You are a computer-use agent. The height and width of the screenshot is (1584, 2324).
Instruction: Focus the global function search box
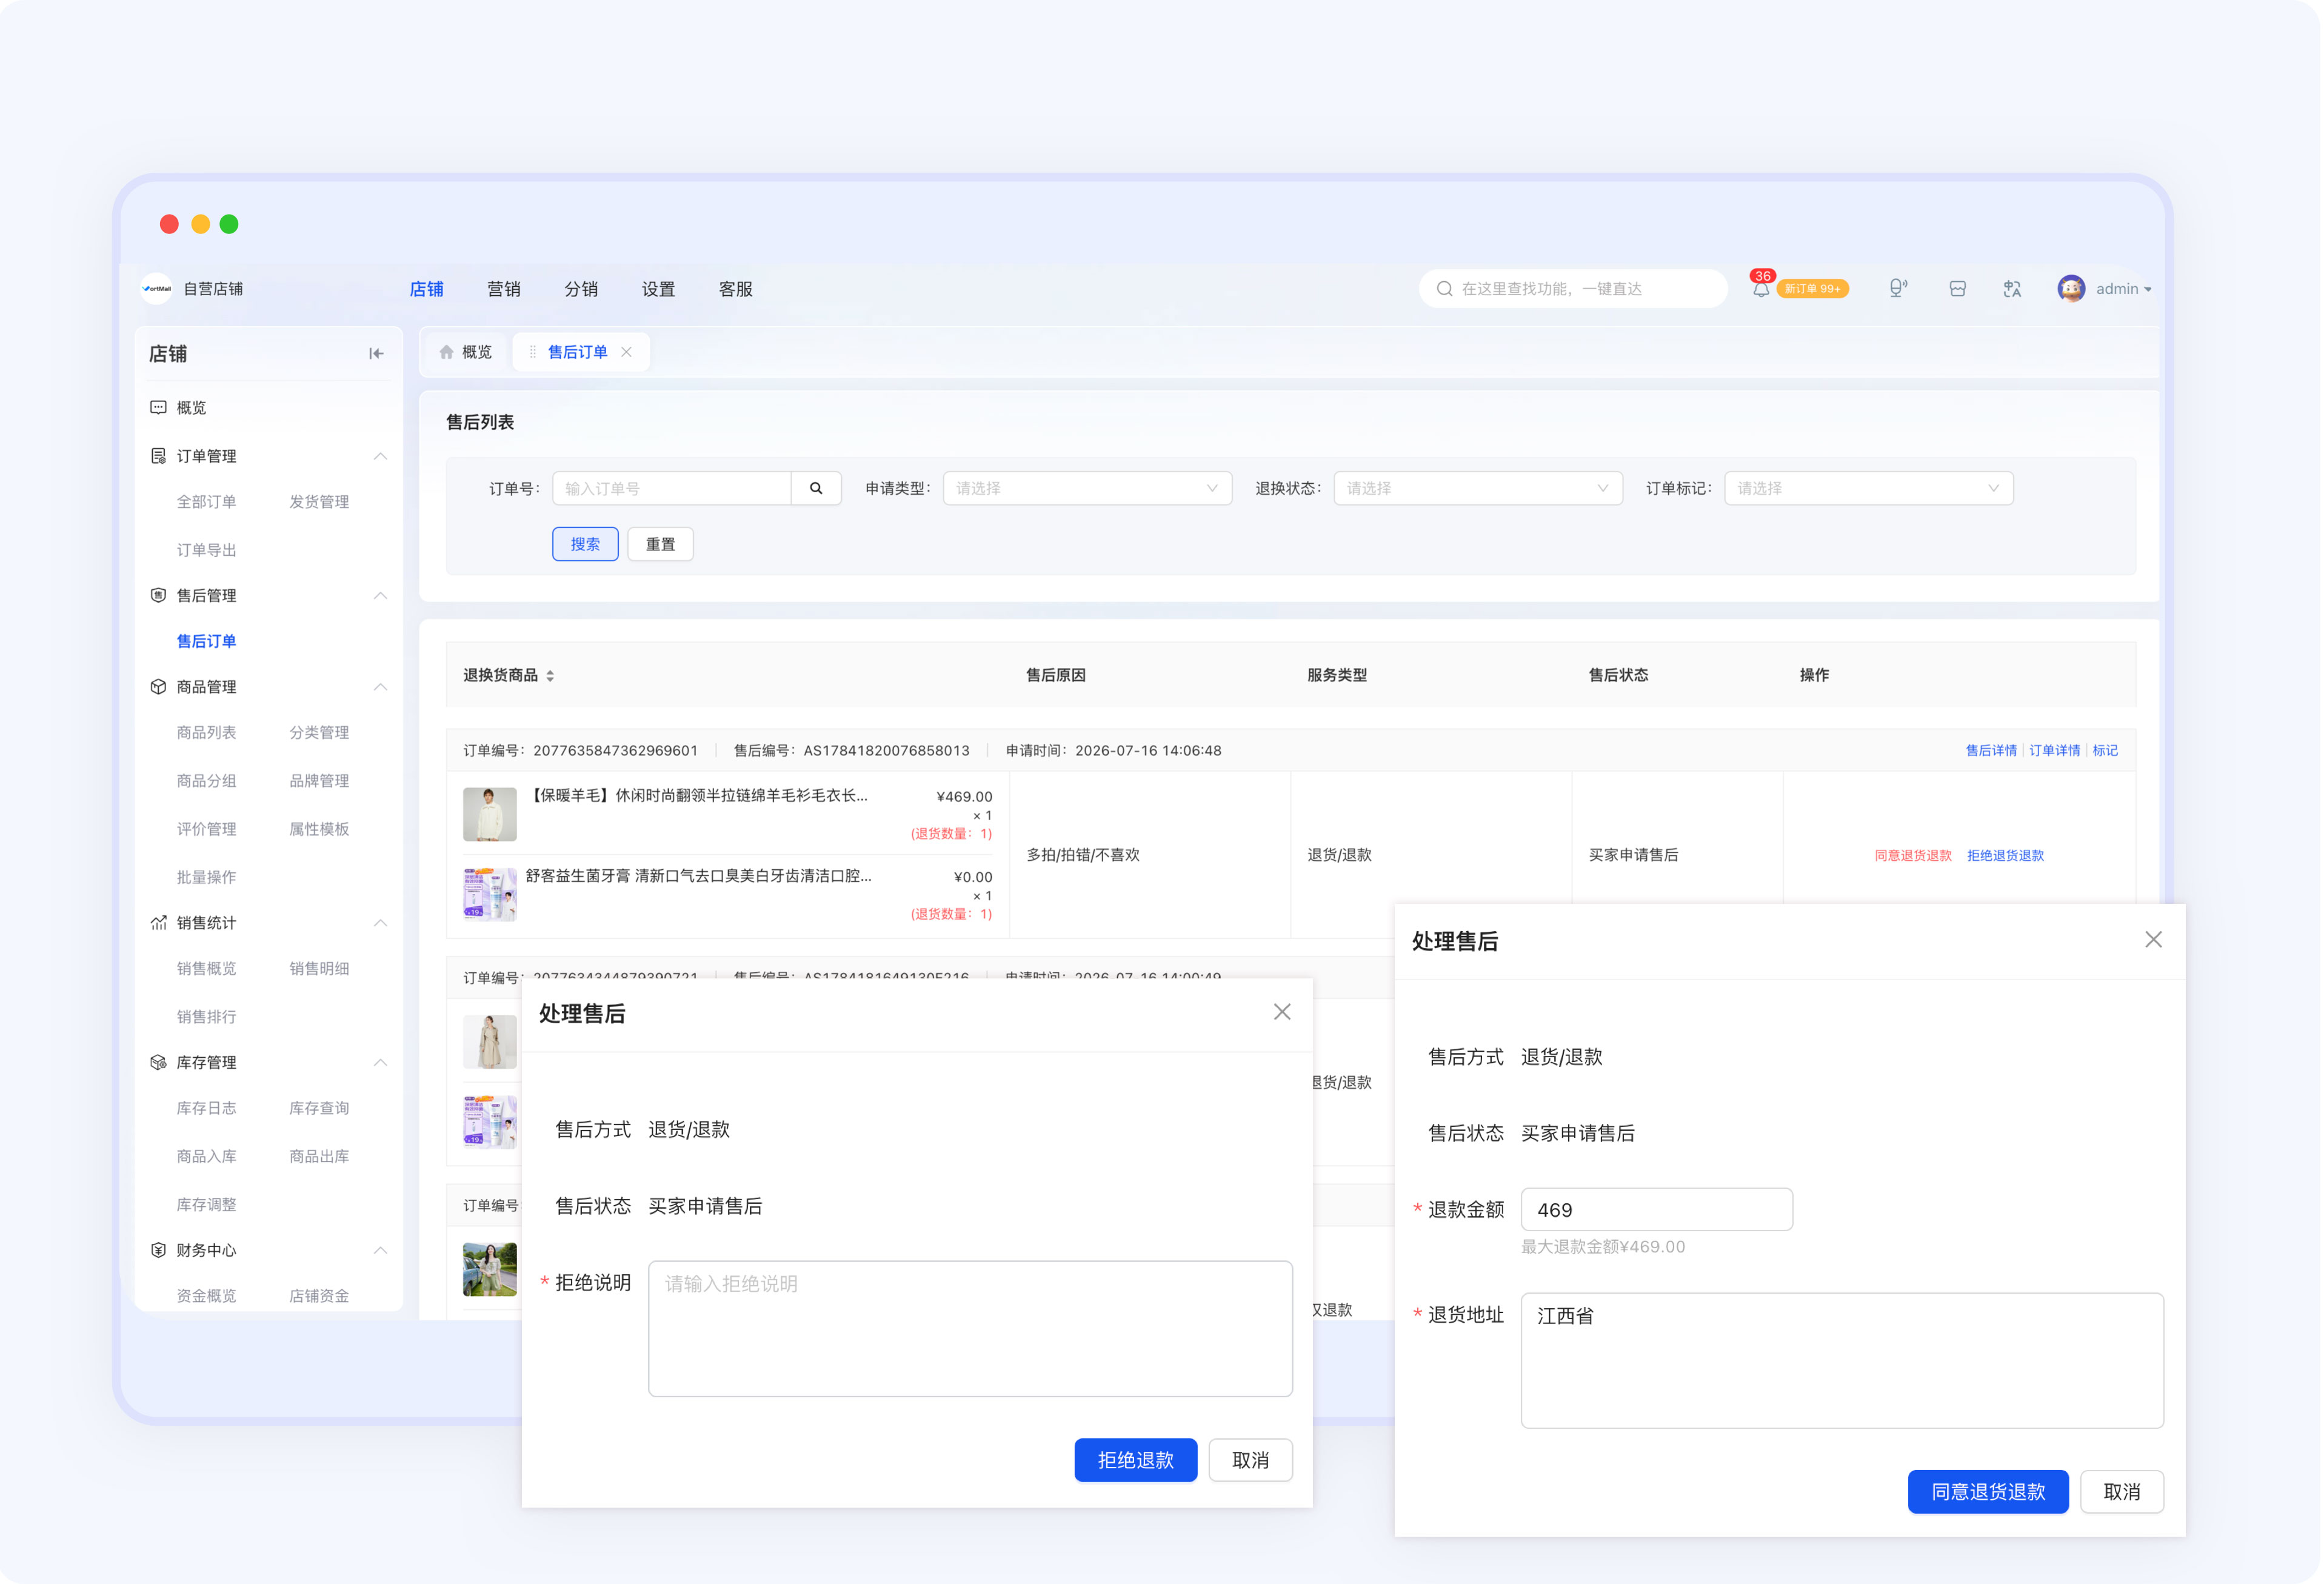(x=1573, y=289)
